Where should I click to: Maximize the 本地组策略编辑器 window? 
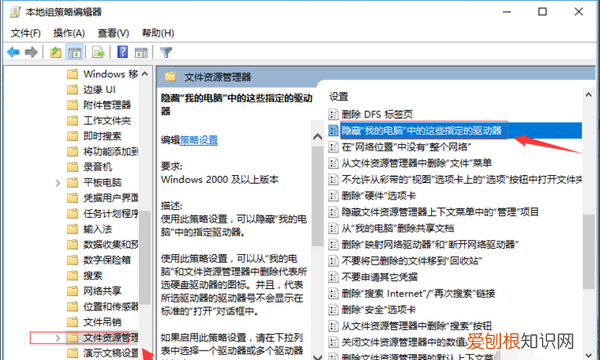[x=542, y=12]
